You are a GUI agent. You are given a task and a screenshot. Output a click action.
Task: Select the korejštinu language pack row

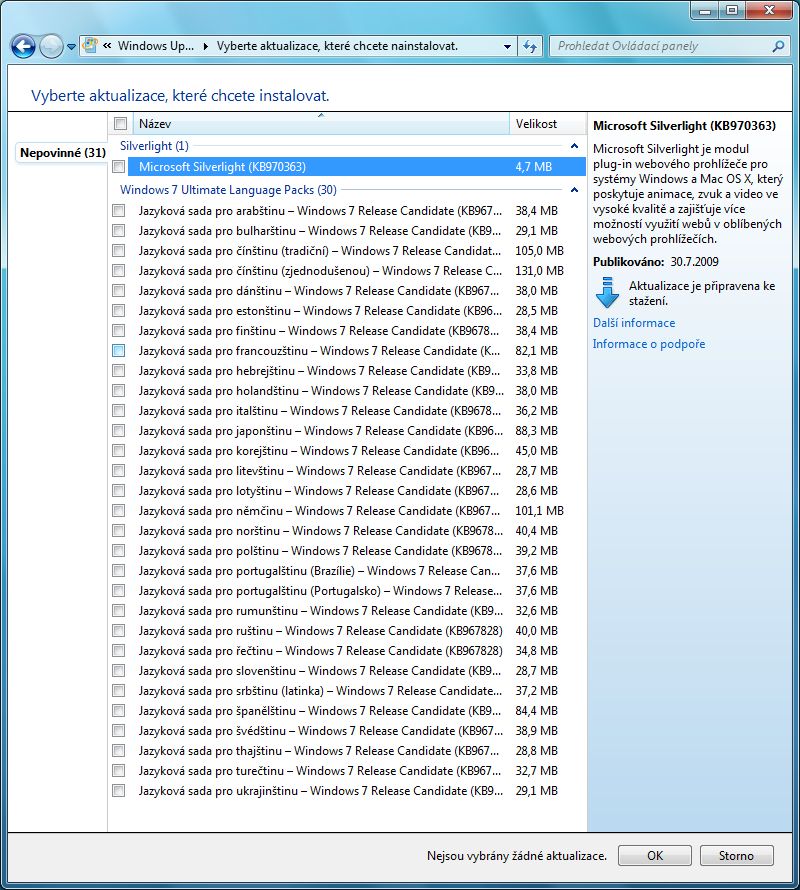(x=349, y=451)
